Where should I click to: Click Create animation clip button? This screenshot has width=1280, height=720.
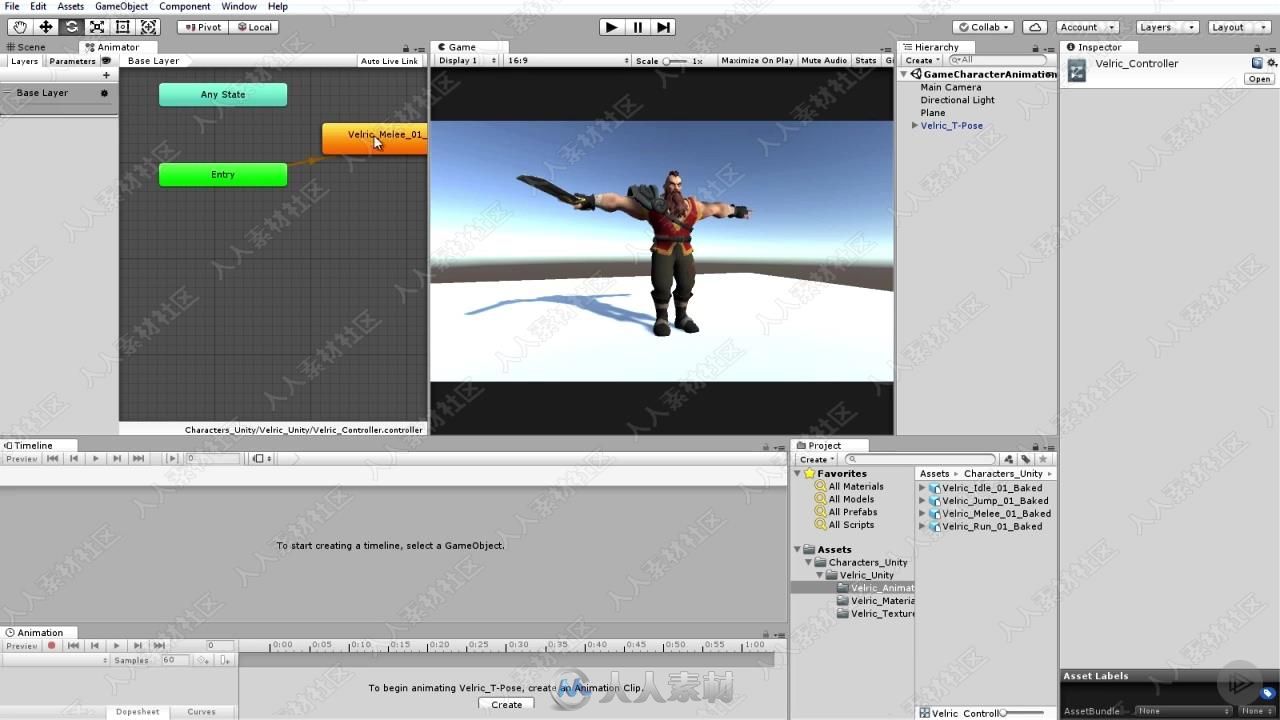(x=506, y=704)
